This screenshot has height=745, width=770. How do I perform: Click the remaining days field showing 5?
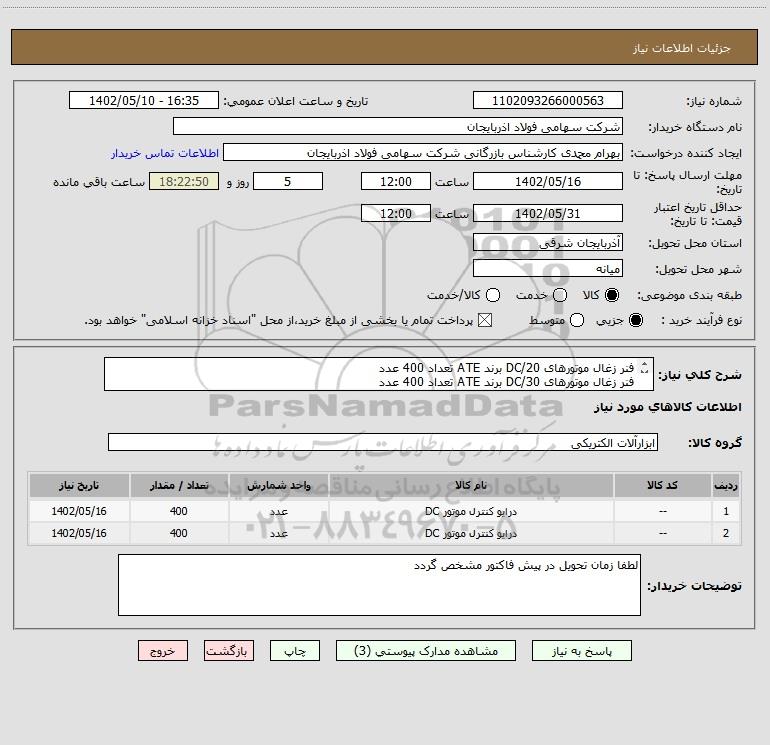coord(288,181)
